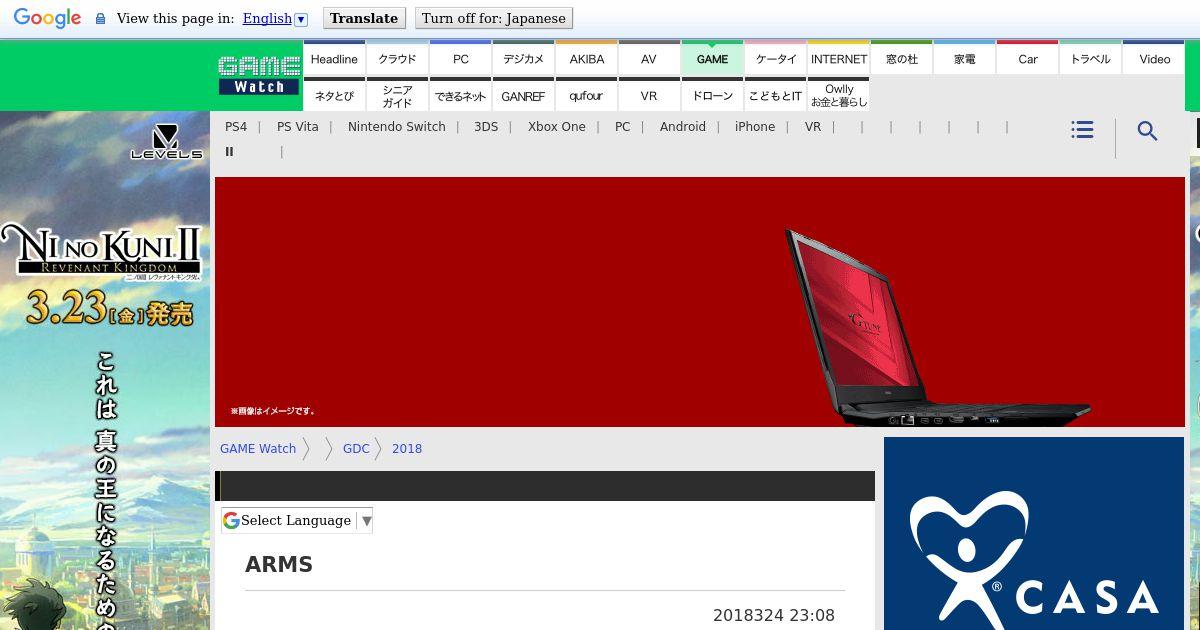Click the lock icon beside Google logo
The image size is (1200, 630).
[x=100, y=19]
